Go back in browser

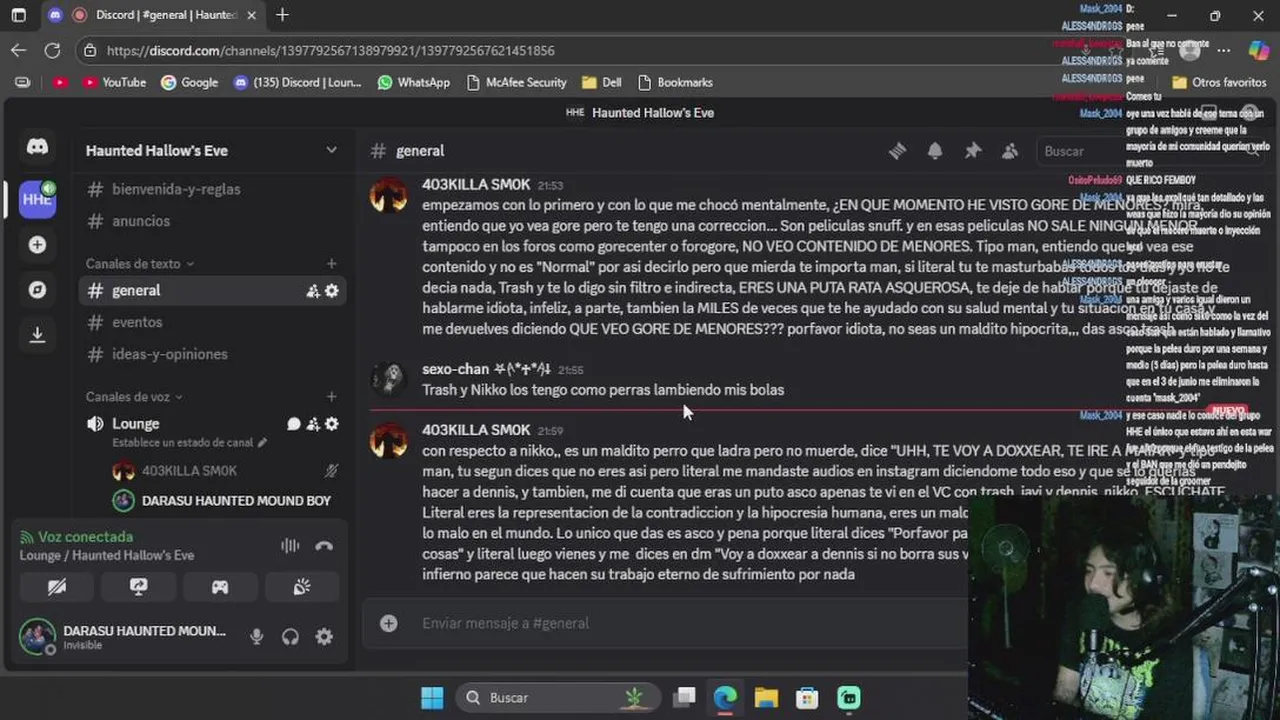19,50
